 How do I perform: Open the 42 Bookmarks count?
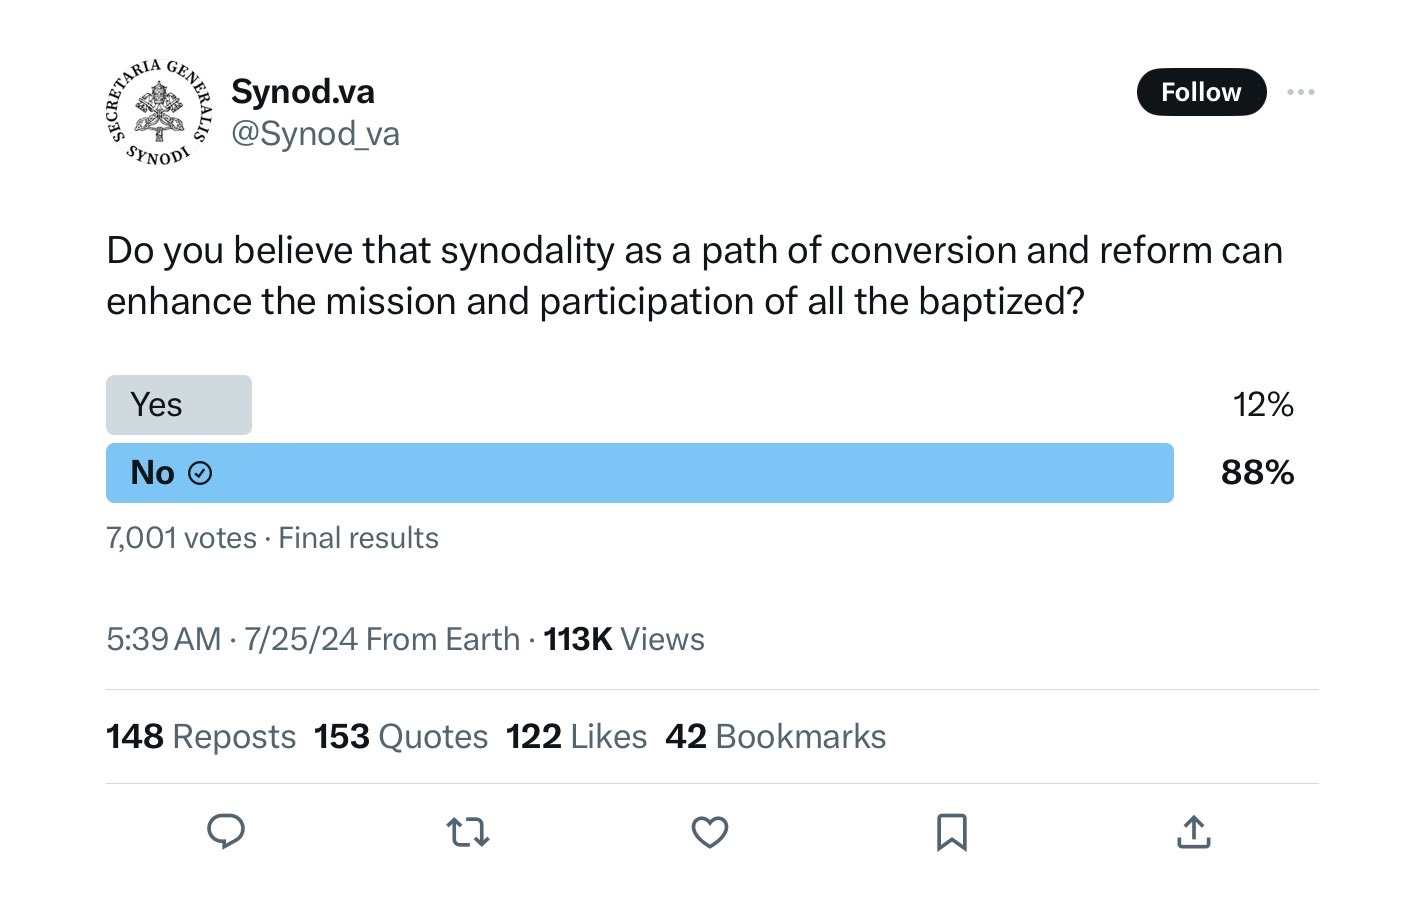[x=776, y=737]
